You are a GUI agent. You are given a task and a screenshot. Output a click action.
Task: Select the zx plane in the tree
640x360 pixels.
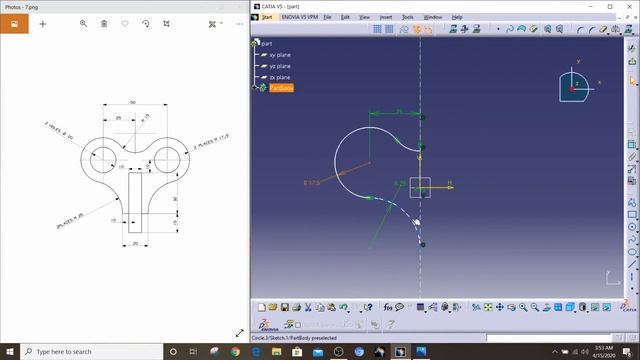280,77
